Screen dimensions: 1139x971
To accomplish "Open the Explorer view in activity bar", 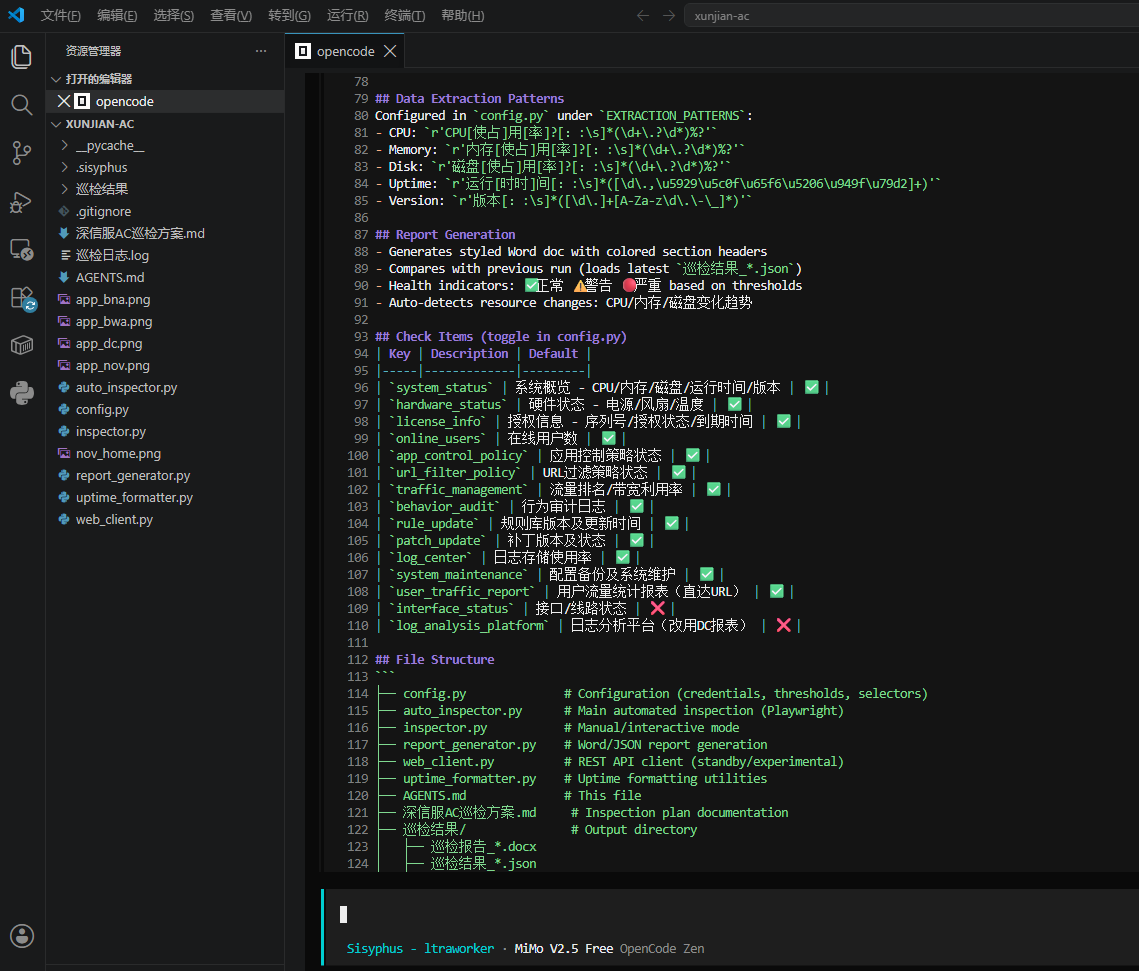I will click(22, 57).
